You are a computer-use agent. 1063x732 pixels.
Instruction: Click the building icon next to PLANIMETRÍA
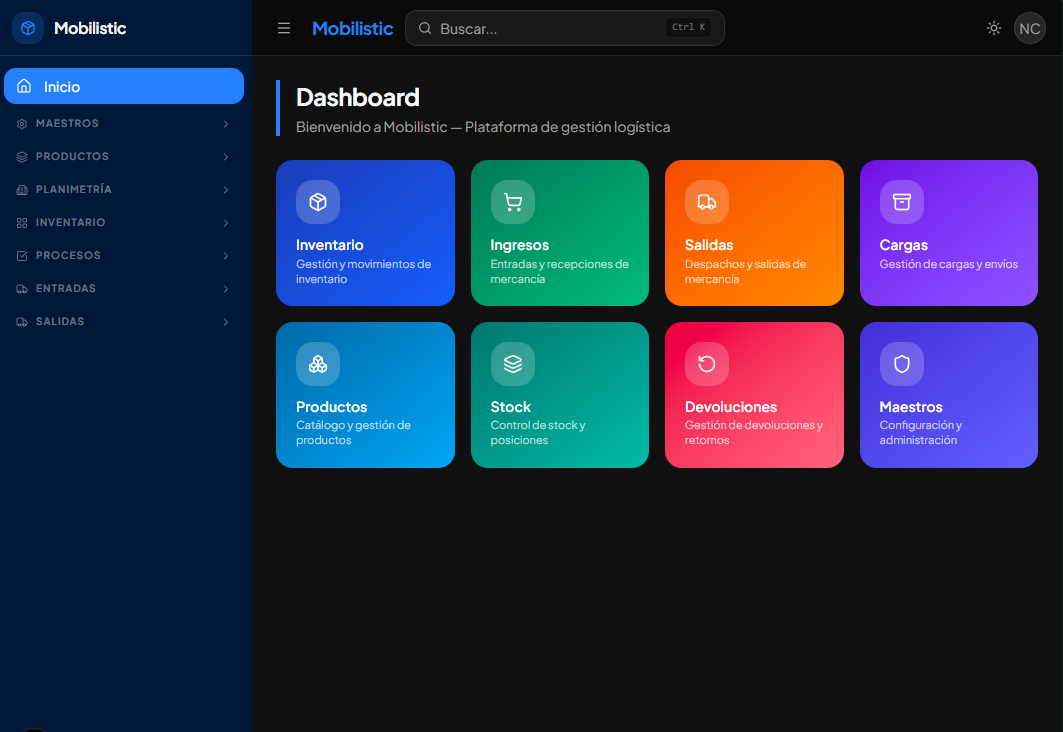(22, 190)
